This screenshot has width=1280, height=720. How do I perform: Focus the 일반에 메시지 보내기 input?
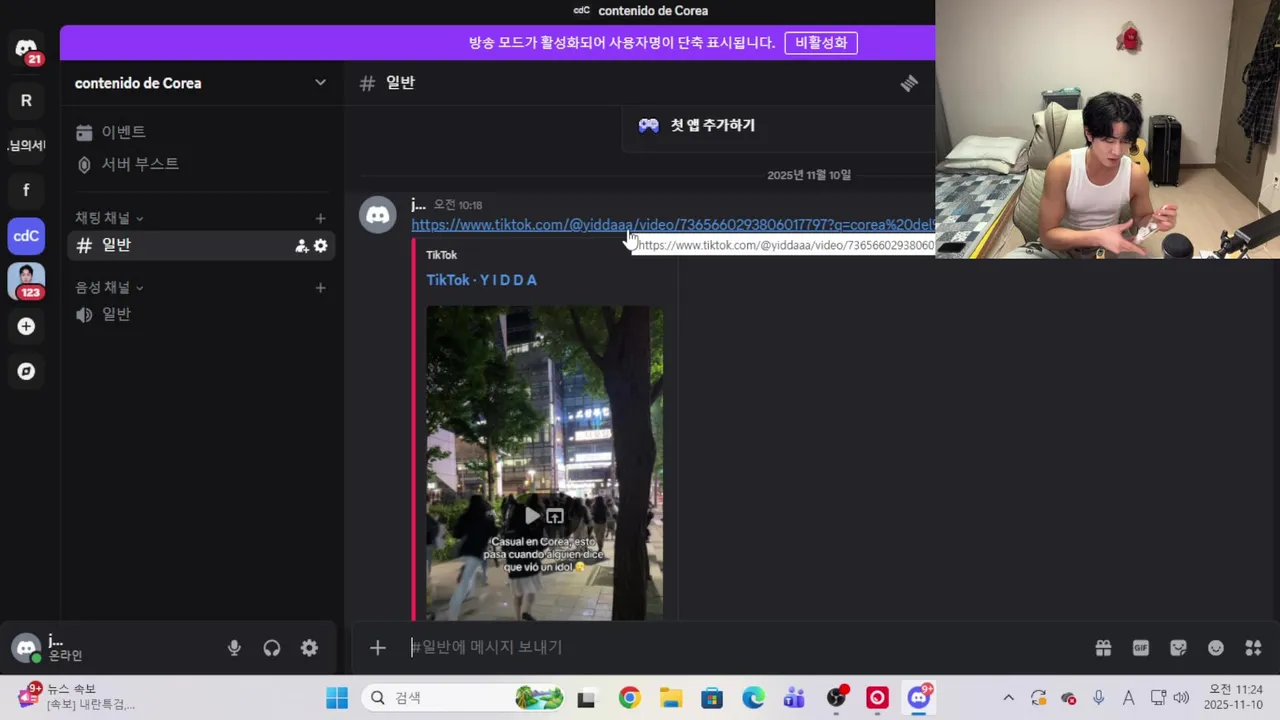coord(740,648)
